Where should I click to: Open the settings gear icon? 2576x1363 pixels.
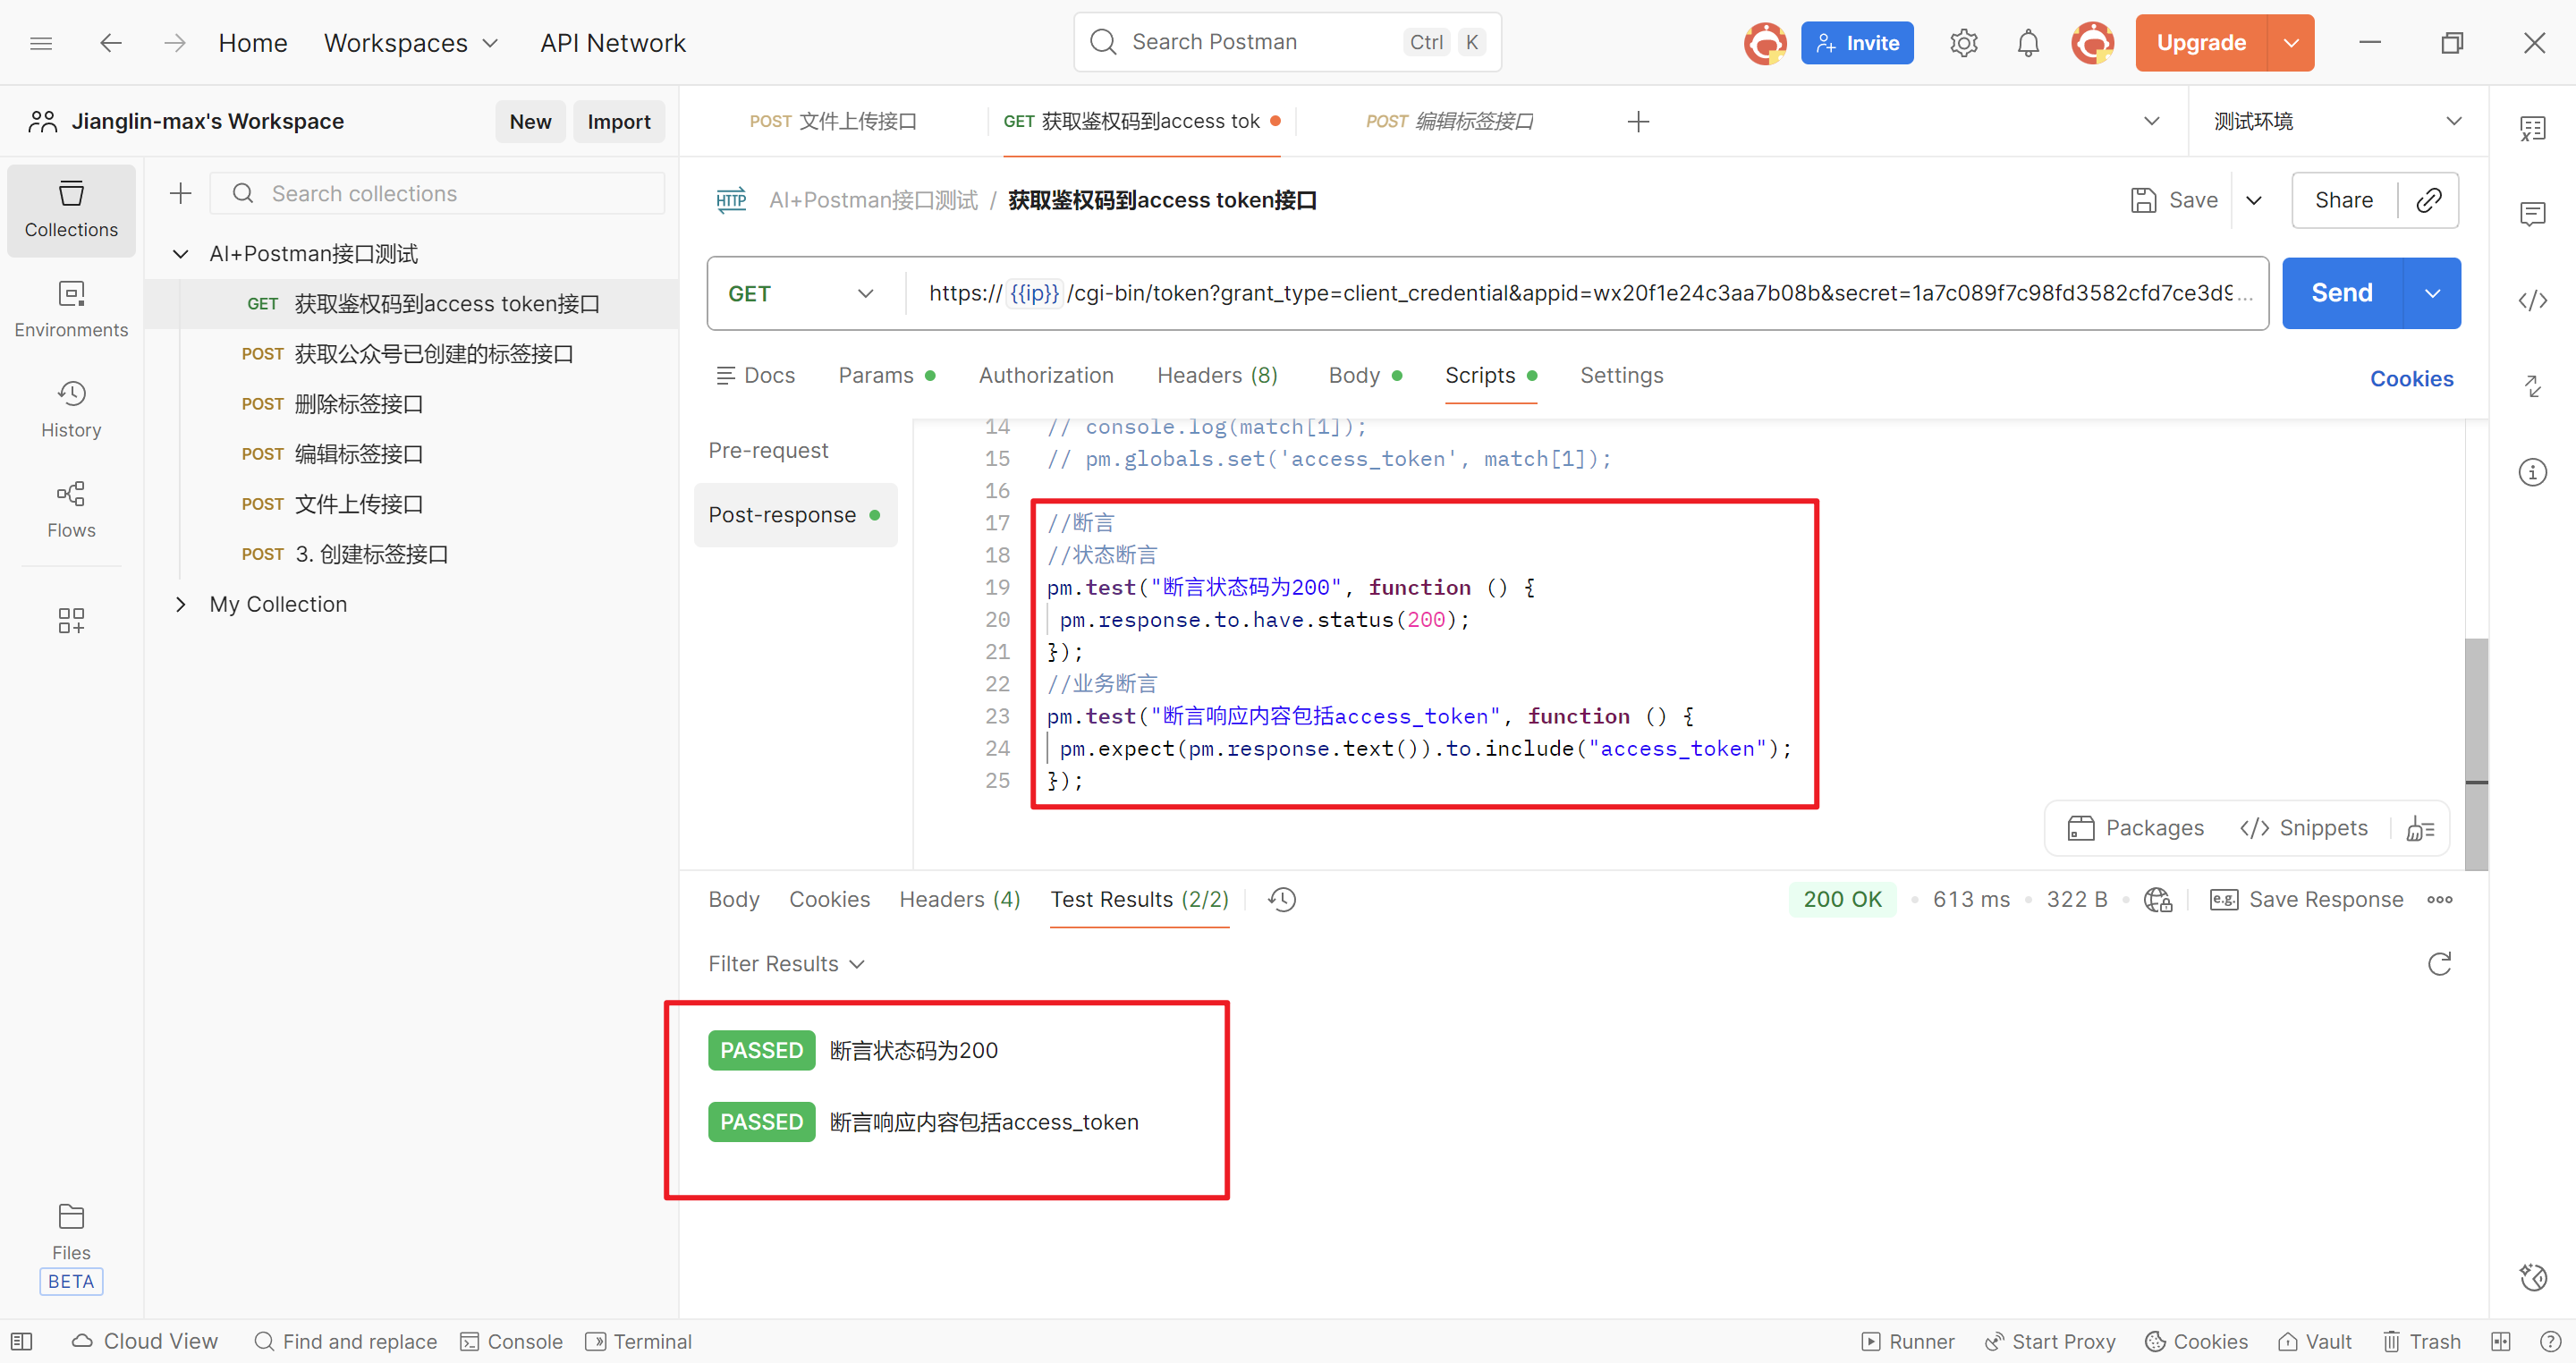(x=1963, y=43)
